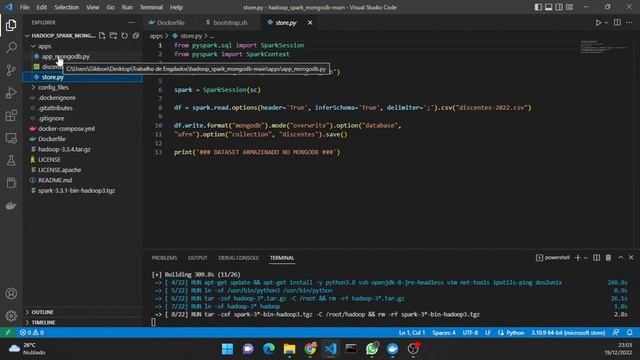This screenshot has height=360, width=640.
Task: Click the New File icon in Explorer
Action: pyautogui.click(x=102, y=36)
